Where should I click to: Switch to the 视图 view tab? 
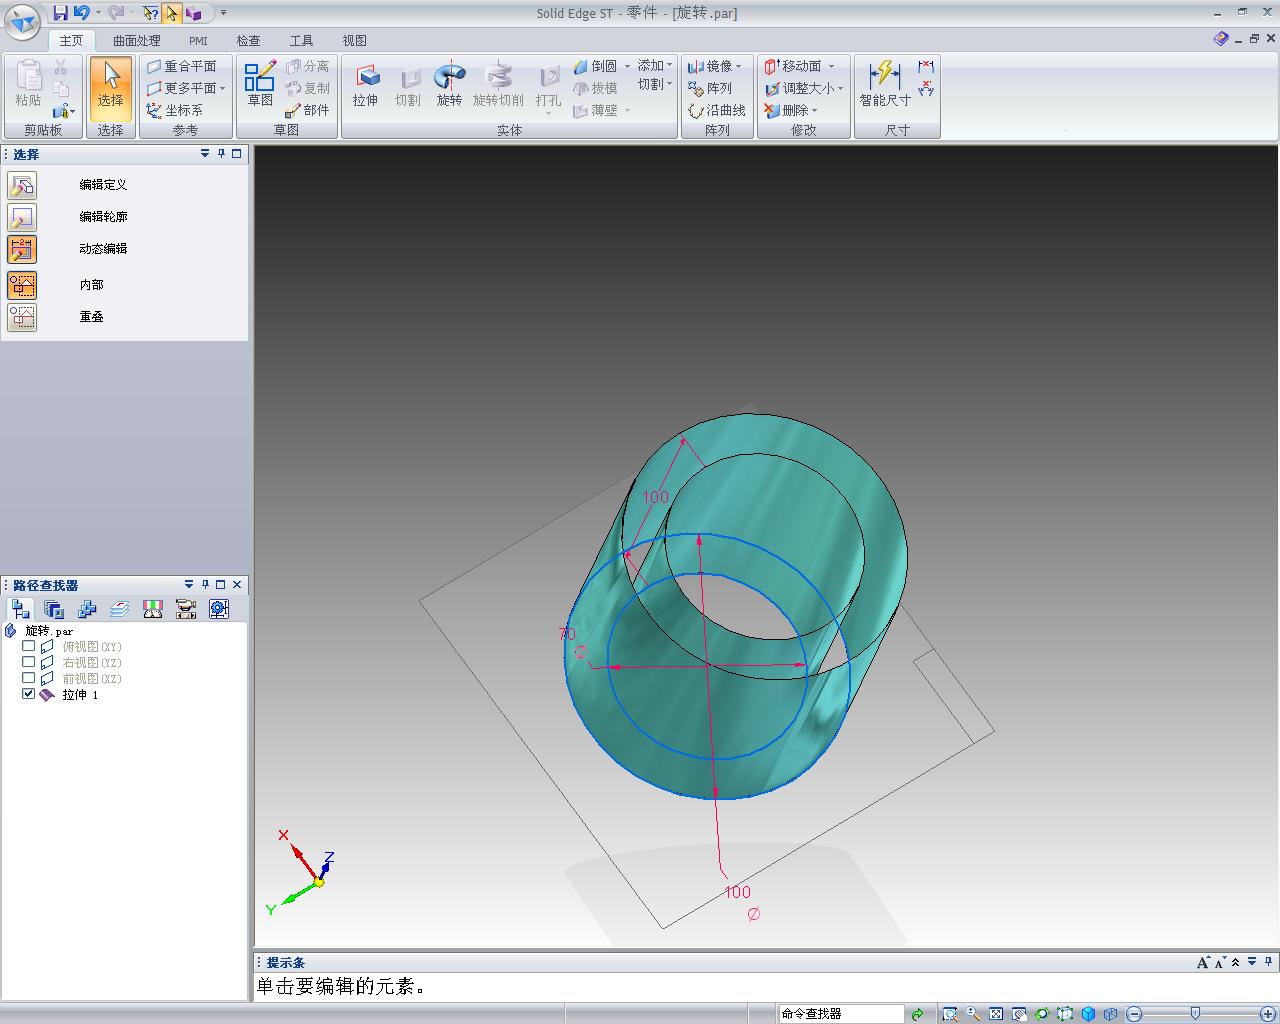(354, 41)
